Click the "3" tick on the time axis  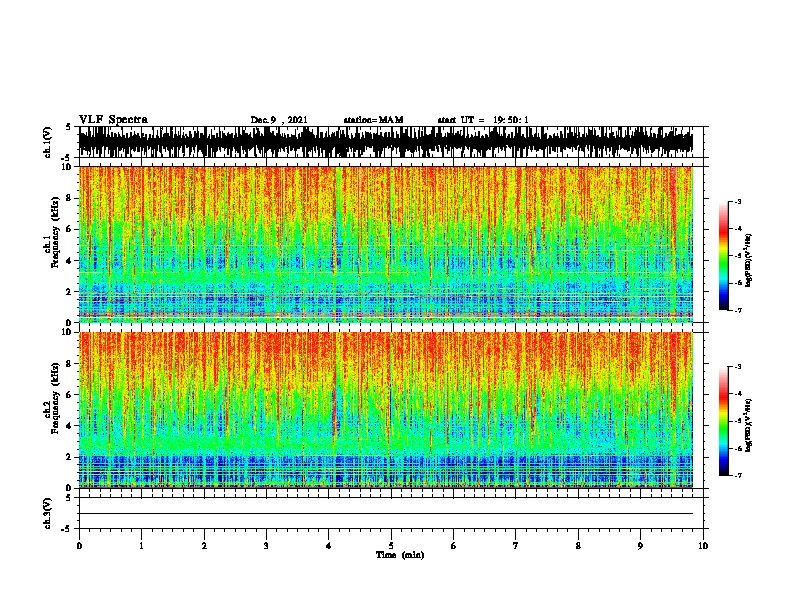pos(266,545)
